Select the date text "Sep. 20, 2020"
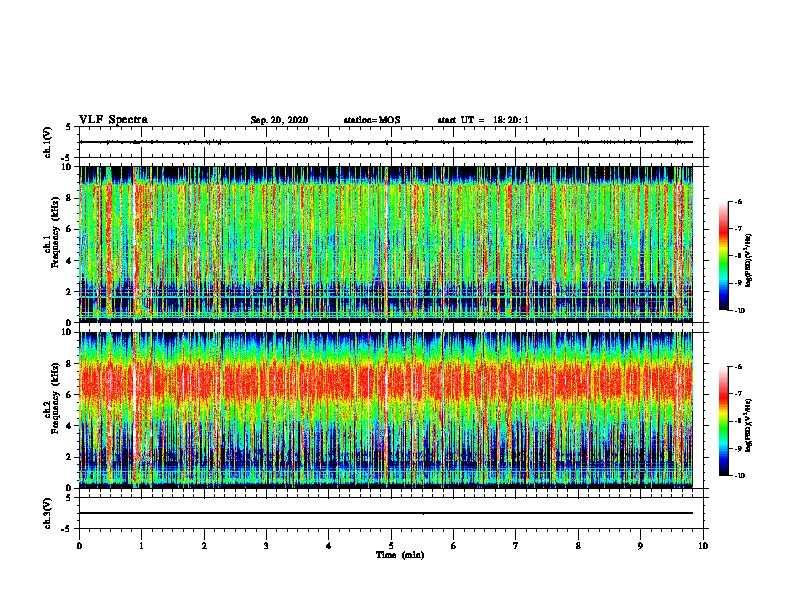792x612 pixels. point(279,120)
